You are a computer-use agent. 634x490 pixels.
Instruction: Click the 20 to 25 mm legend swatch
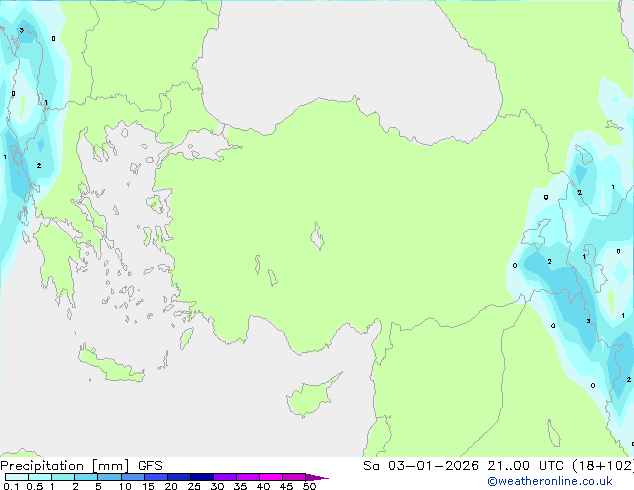[178, 477]
